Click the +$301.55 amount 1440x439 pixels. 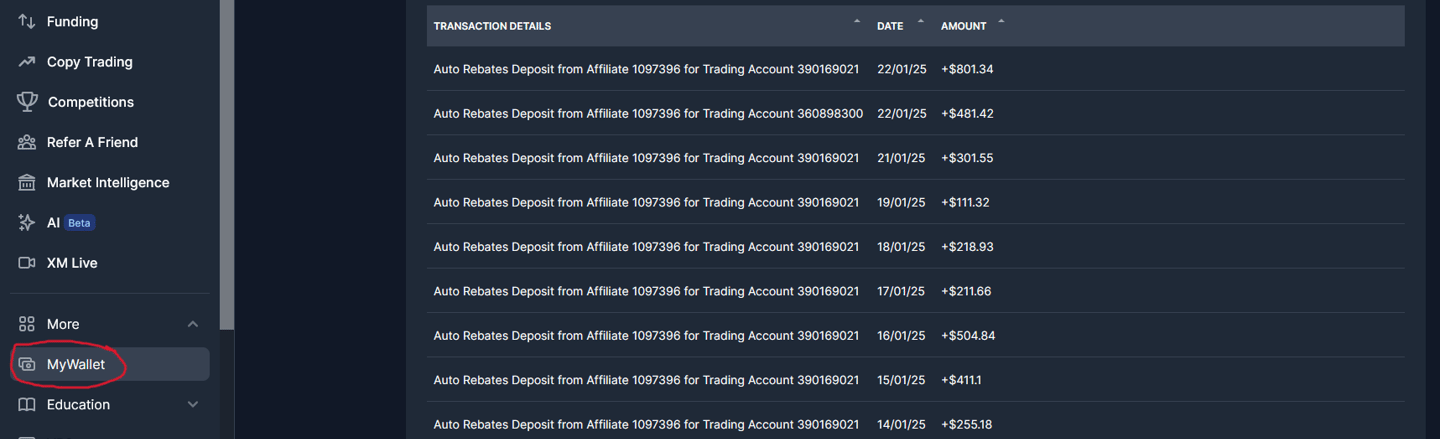tap(967, 158)
